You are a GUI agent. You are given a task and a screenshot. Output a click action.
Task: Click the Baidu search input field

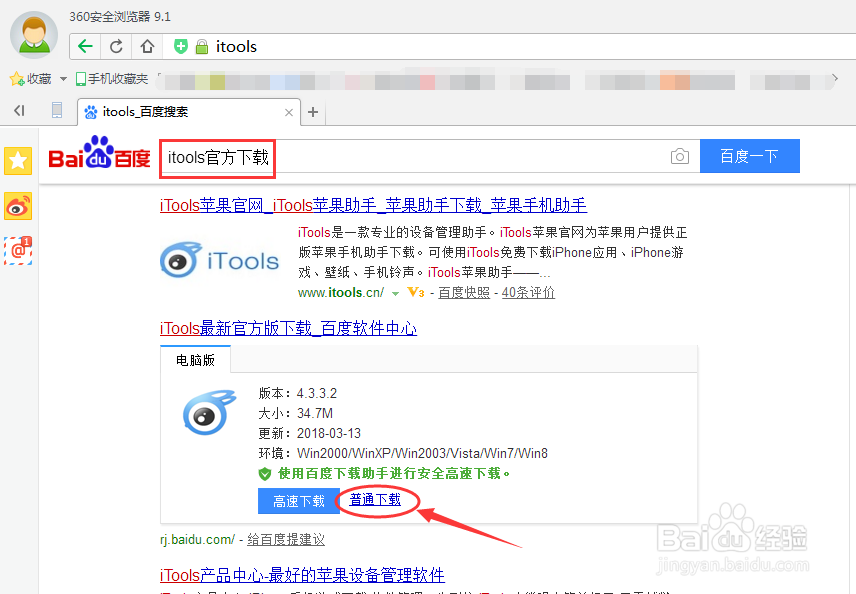tap(430, 157)
